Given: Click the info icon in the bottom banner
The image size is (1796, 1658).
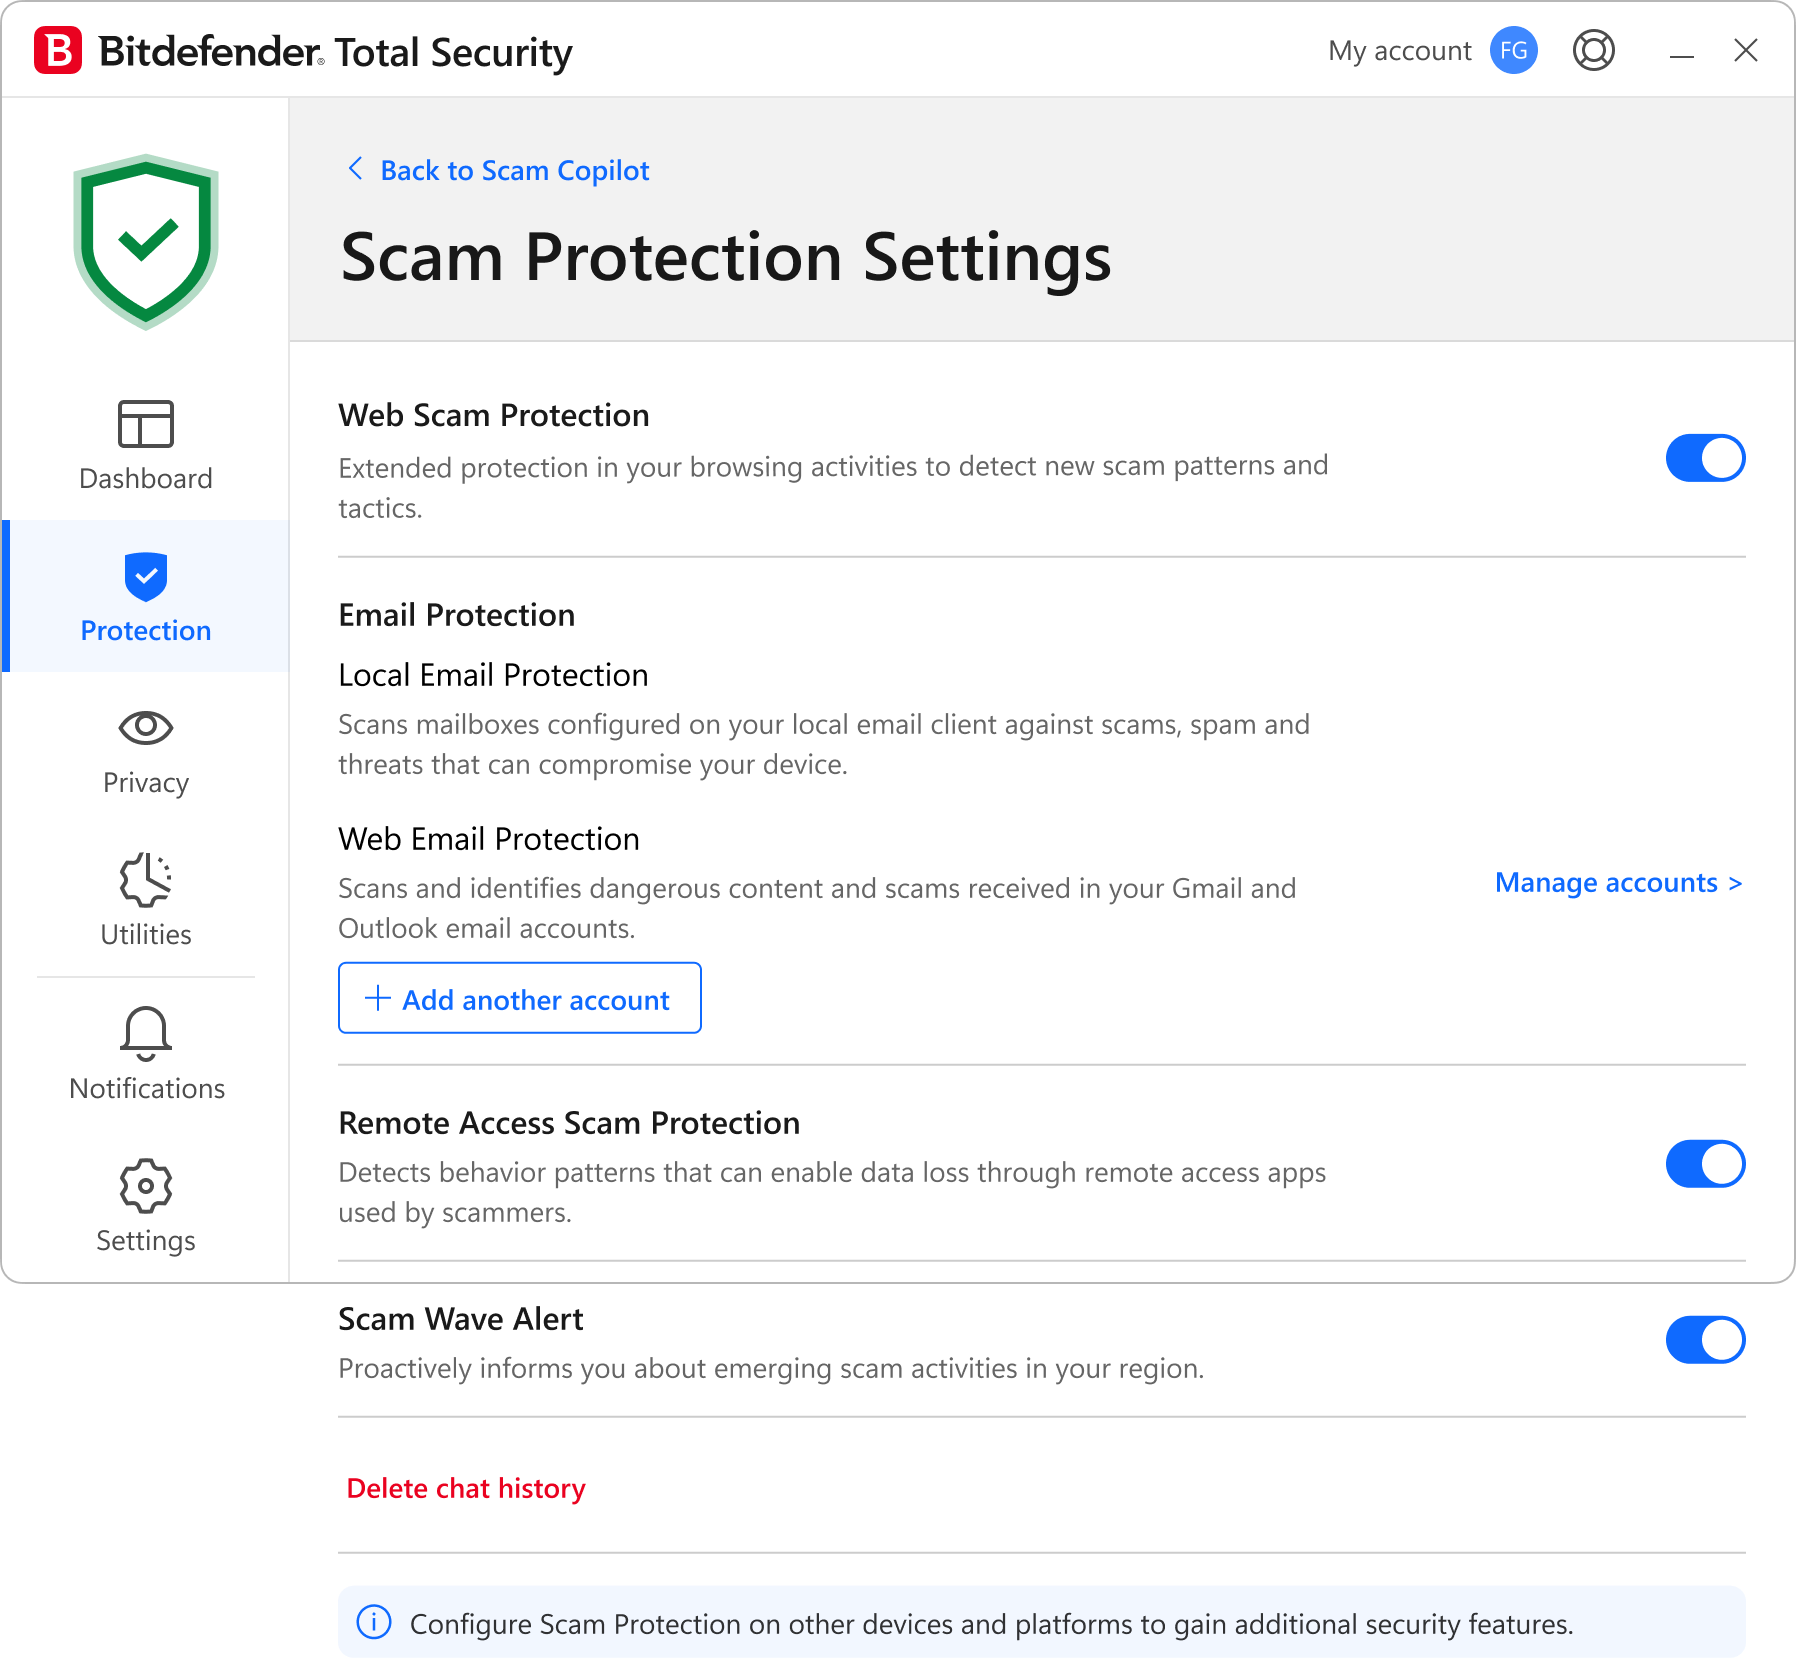Looking at the screenshot, I should (x=376, y=1623).
